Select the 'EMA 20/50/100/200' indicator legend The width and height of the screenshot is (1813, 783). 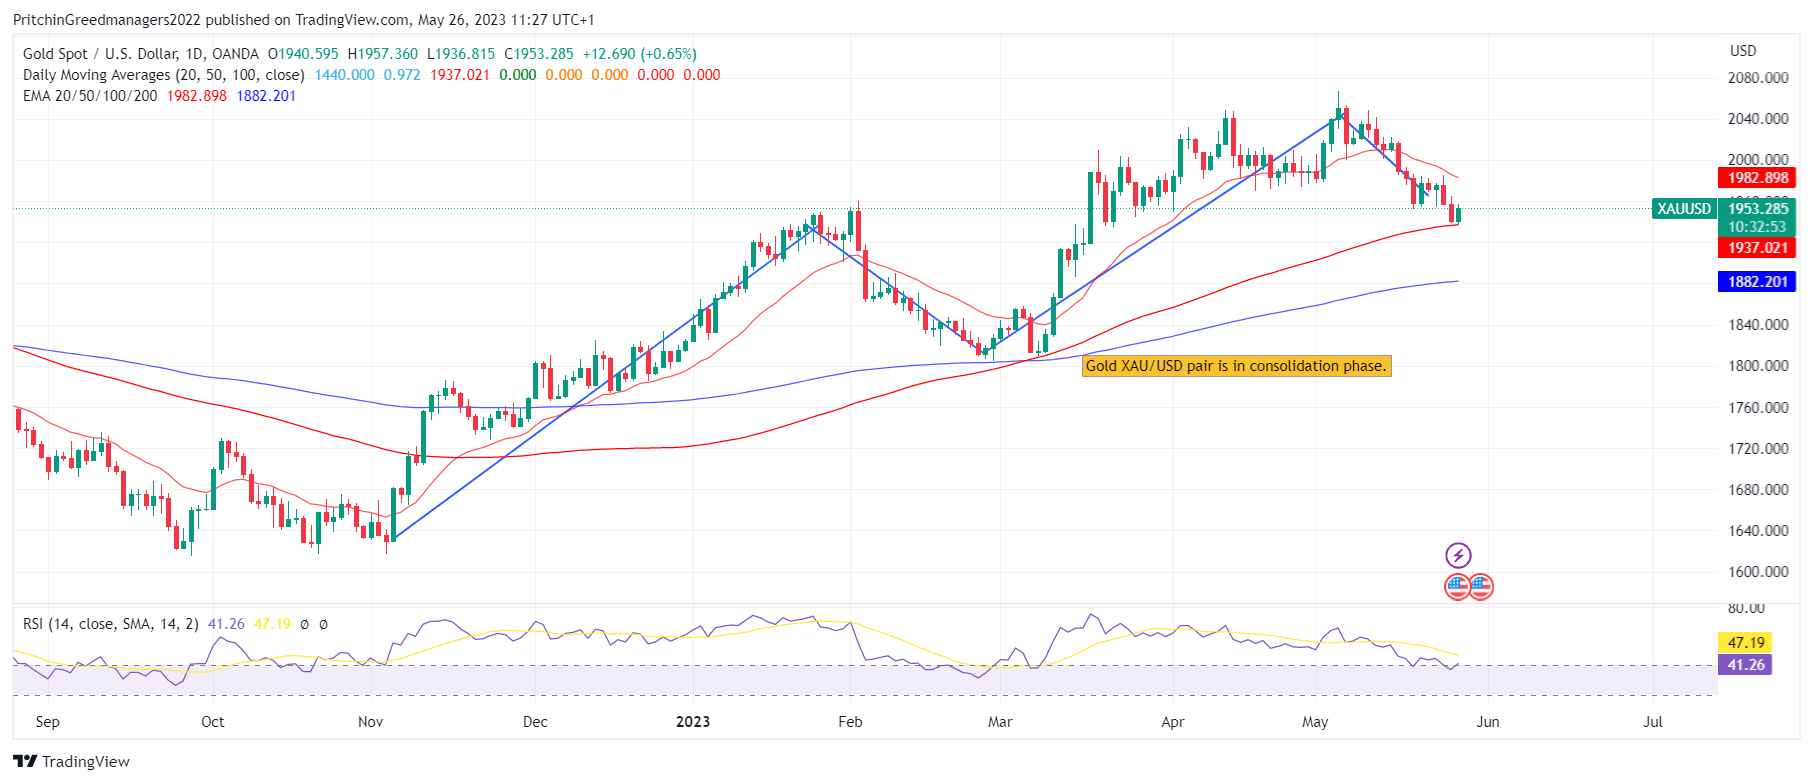90,96
